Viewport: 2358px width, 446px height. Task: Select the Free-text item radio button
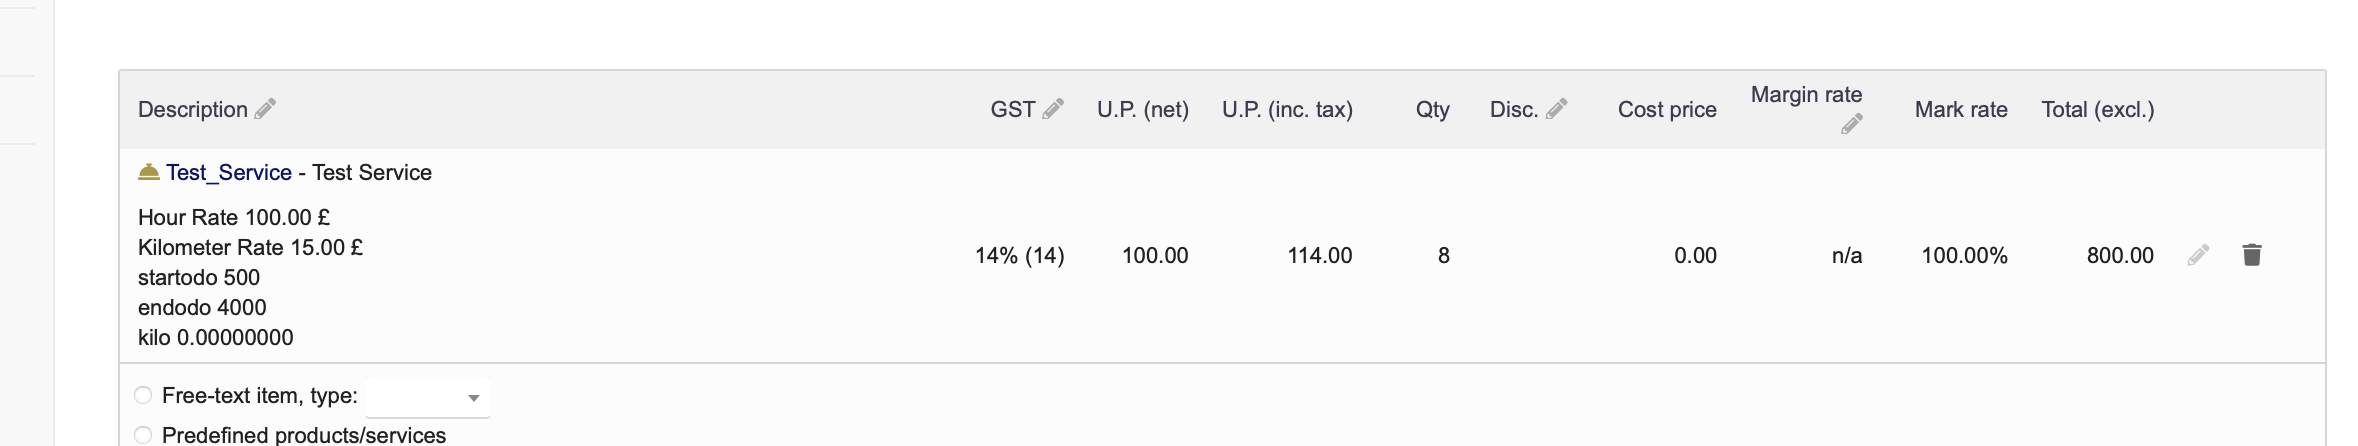click(143, 395)
